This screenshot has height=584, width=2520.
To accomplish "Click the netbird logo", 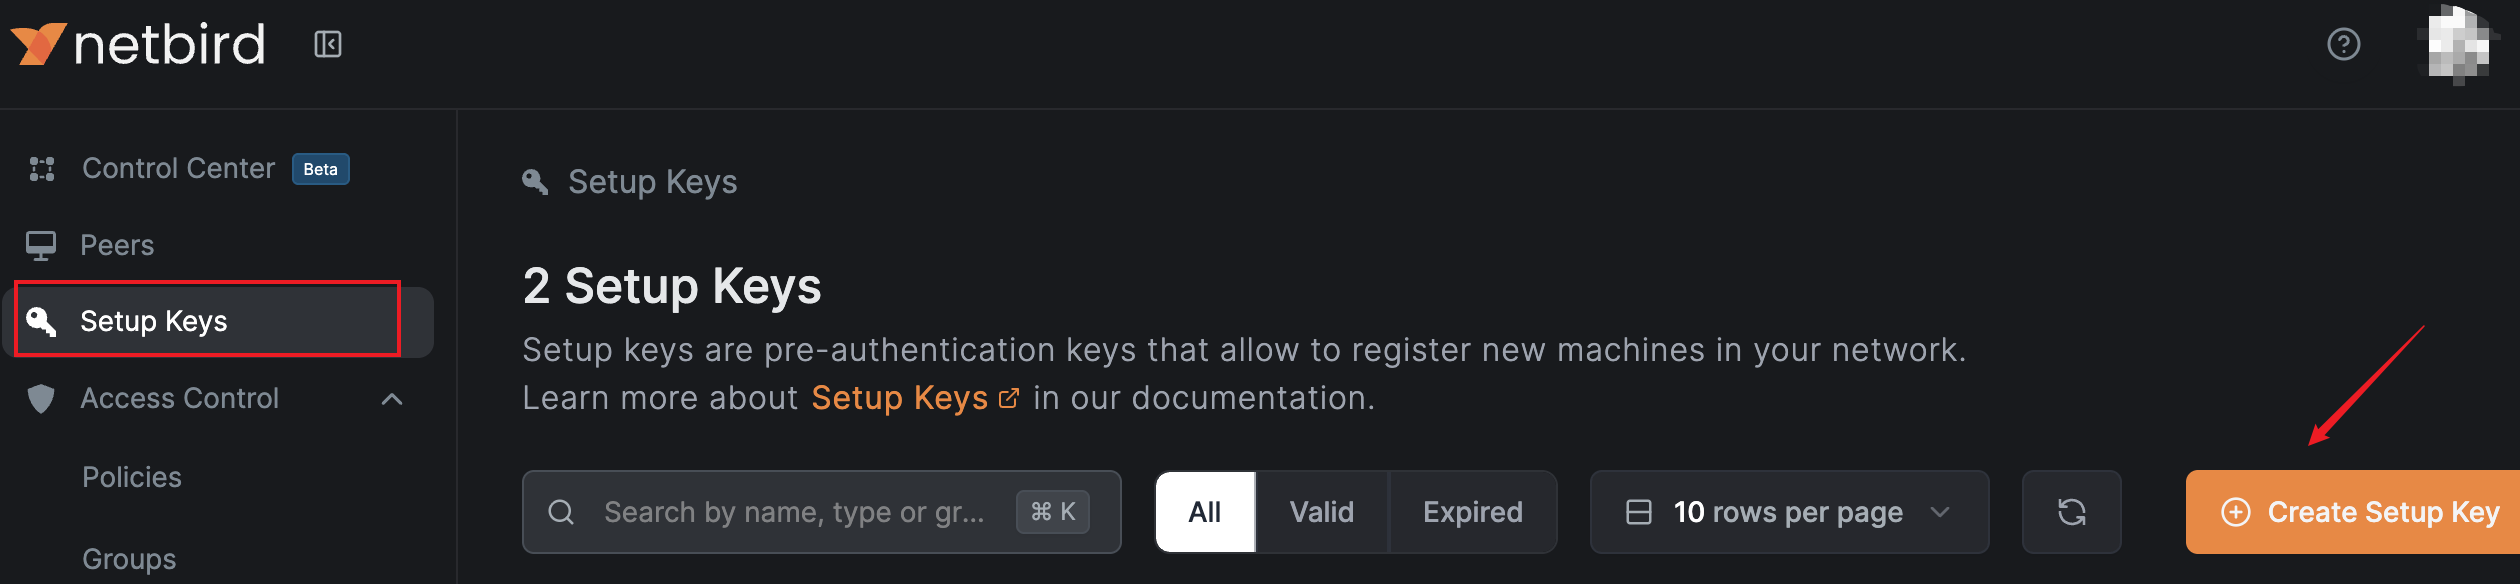I will click(138, 44).
